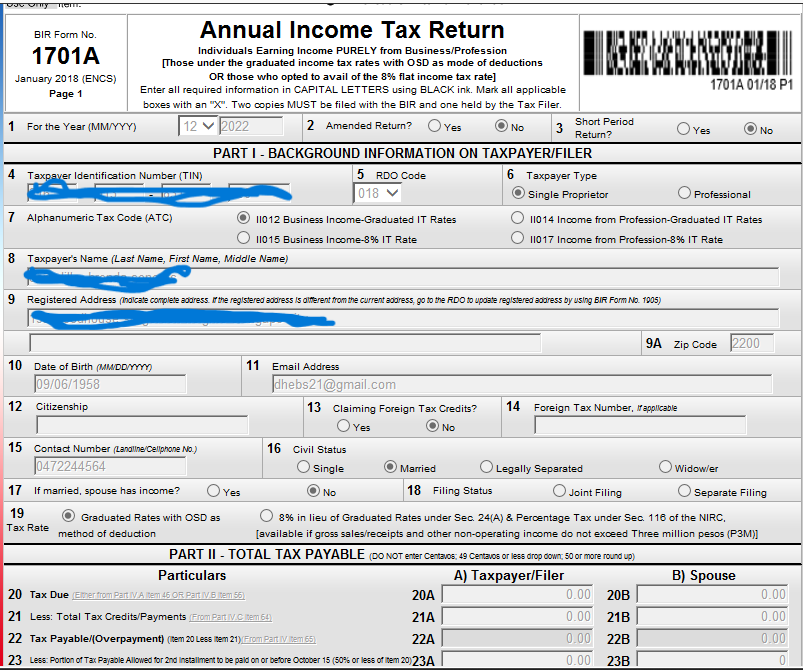
Task: Click the 20B Tax Due spouse field
Action: pyautogui.click(x=712, y=594)
